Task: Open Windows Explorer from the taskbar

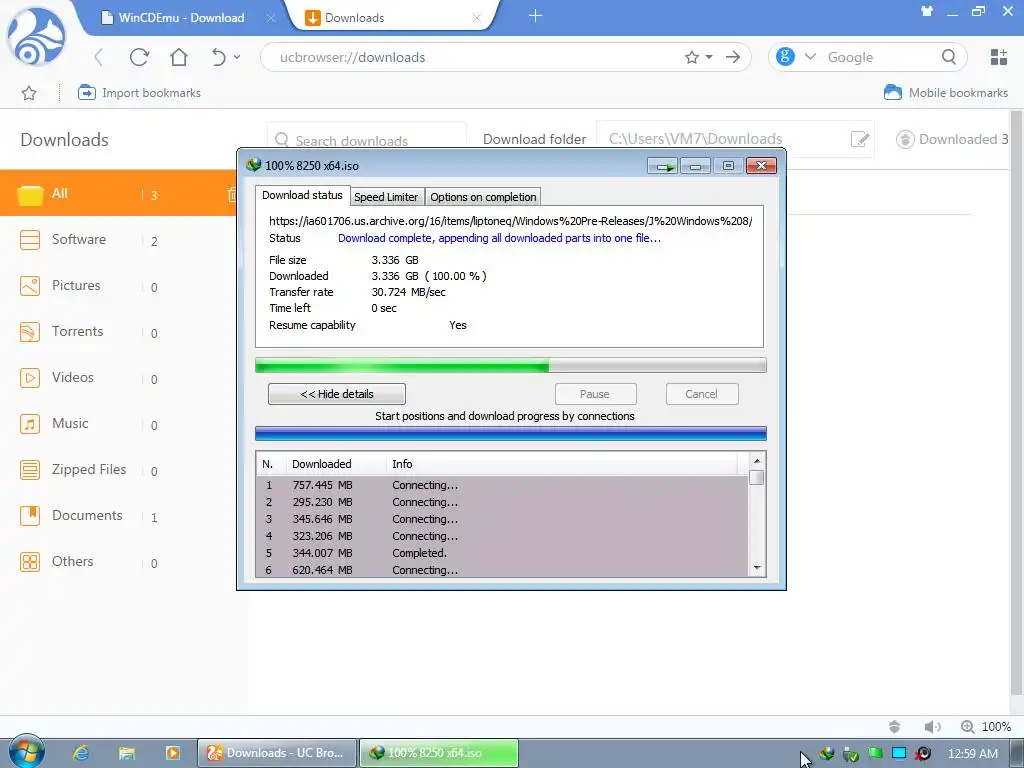Action: 127,753
